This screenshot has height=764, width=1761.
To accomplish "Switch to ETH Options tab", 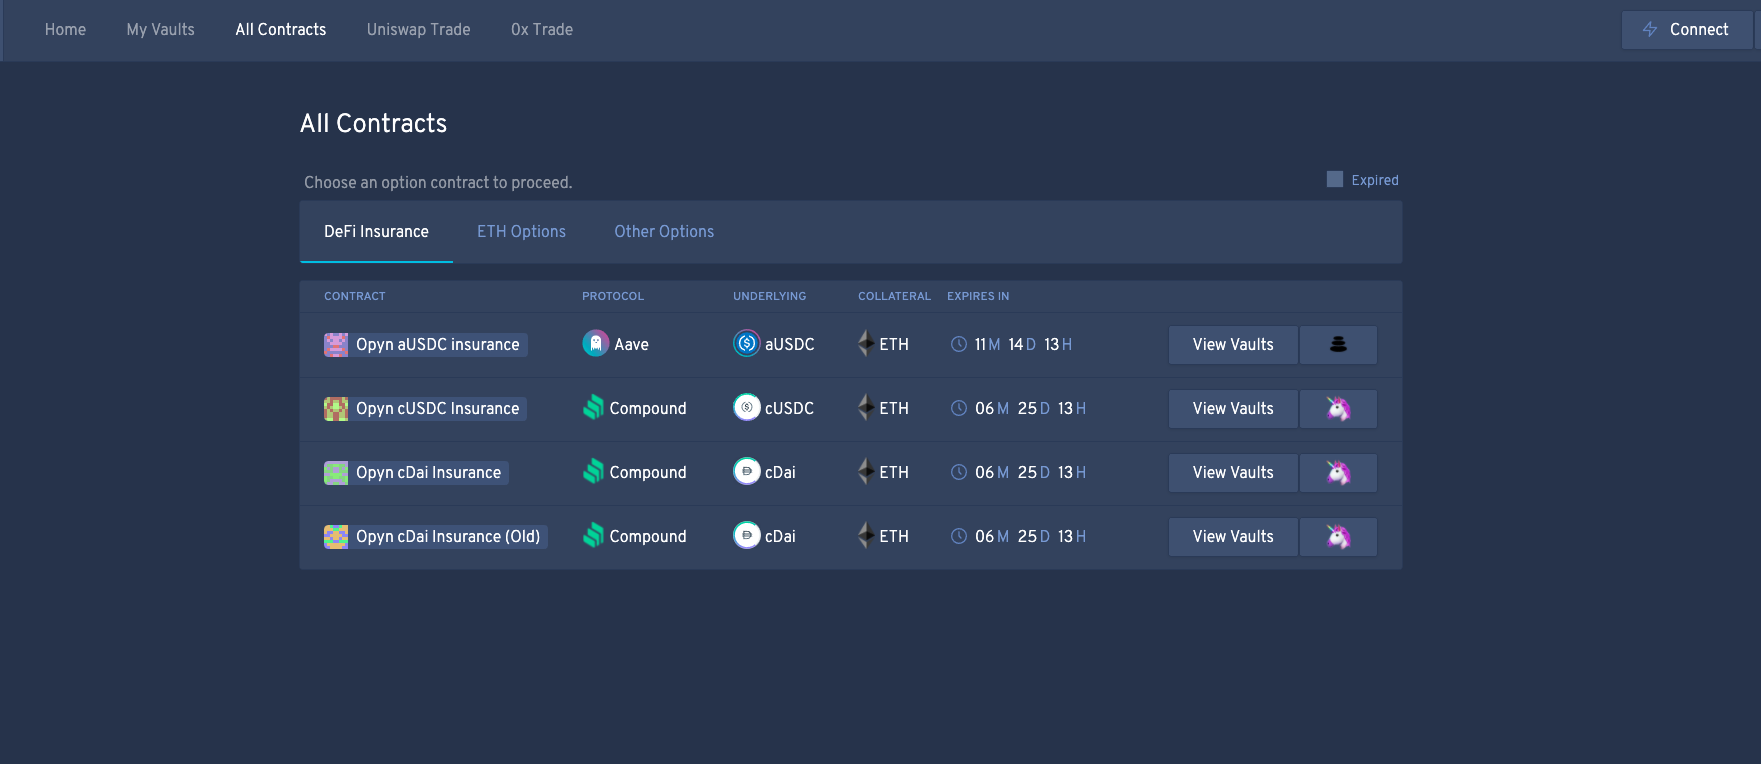I will pos(521,232).
